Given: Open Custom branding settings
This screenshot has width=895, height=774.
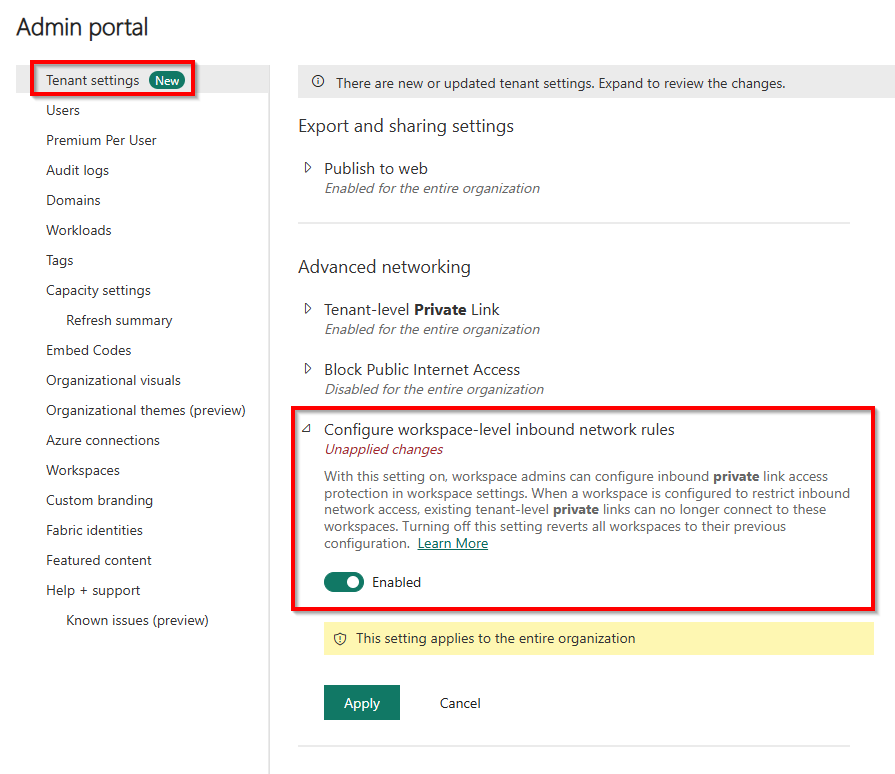Looking at the screenshot, I should pyautogui.click(x=99, y=501).
